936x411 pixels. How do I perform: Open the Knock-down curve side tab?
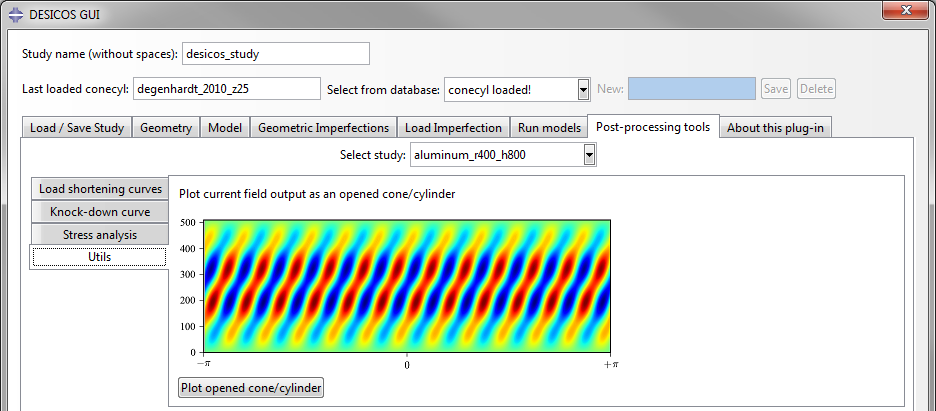[100, 212]
